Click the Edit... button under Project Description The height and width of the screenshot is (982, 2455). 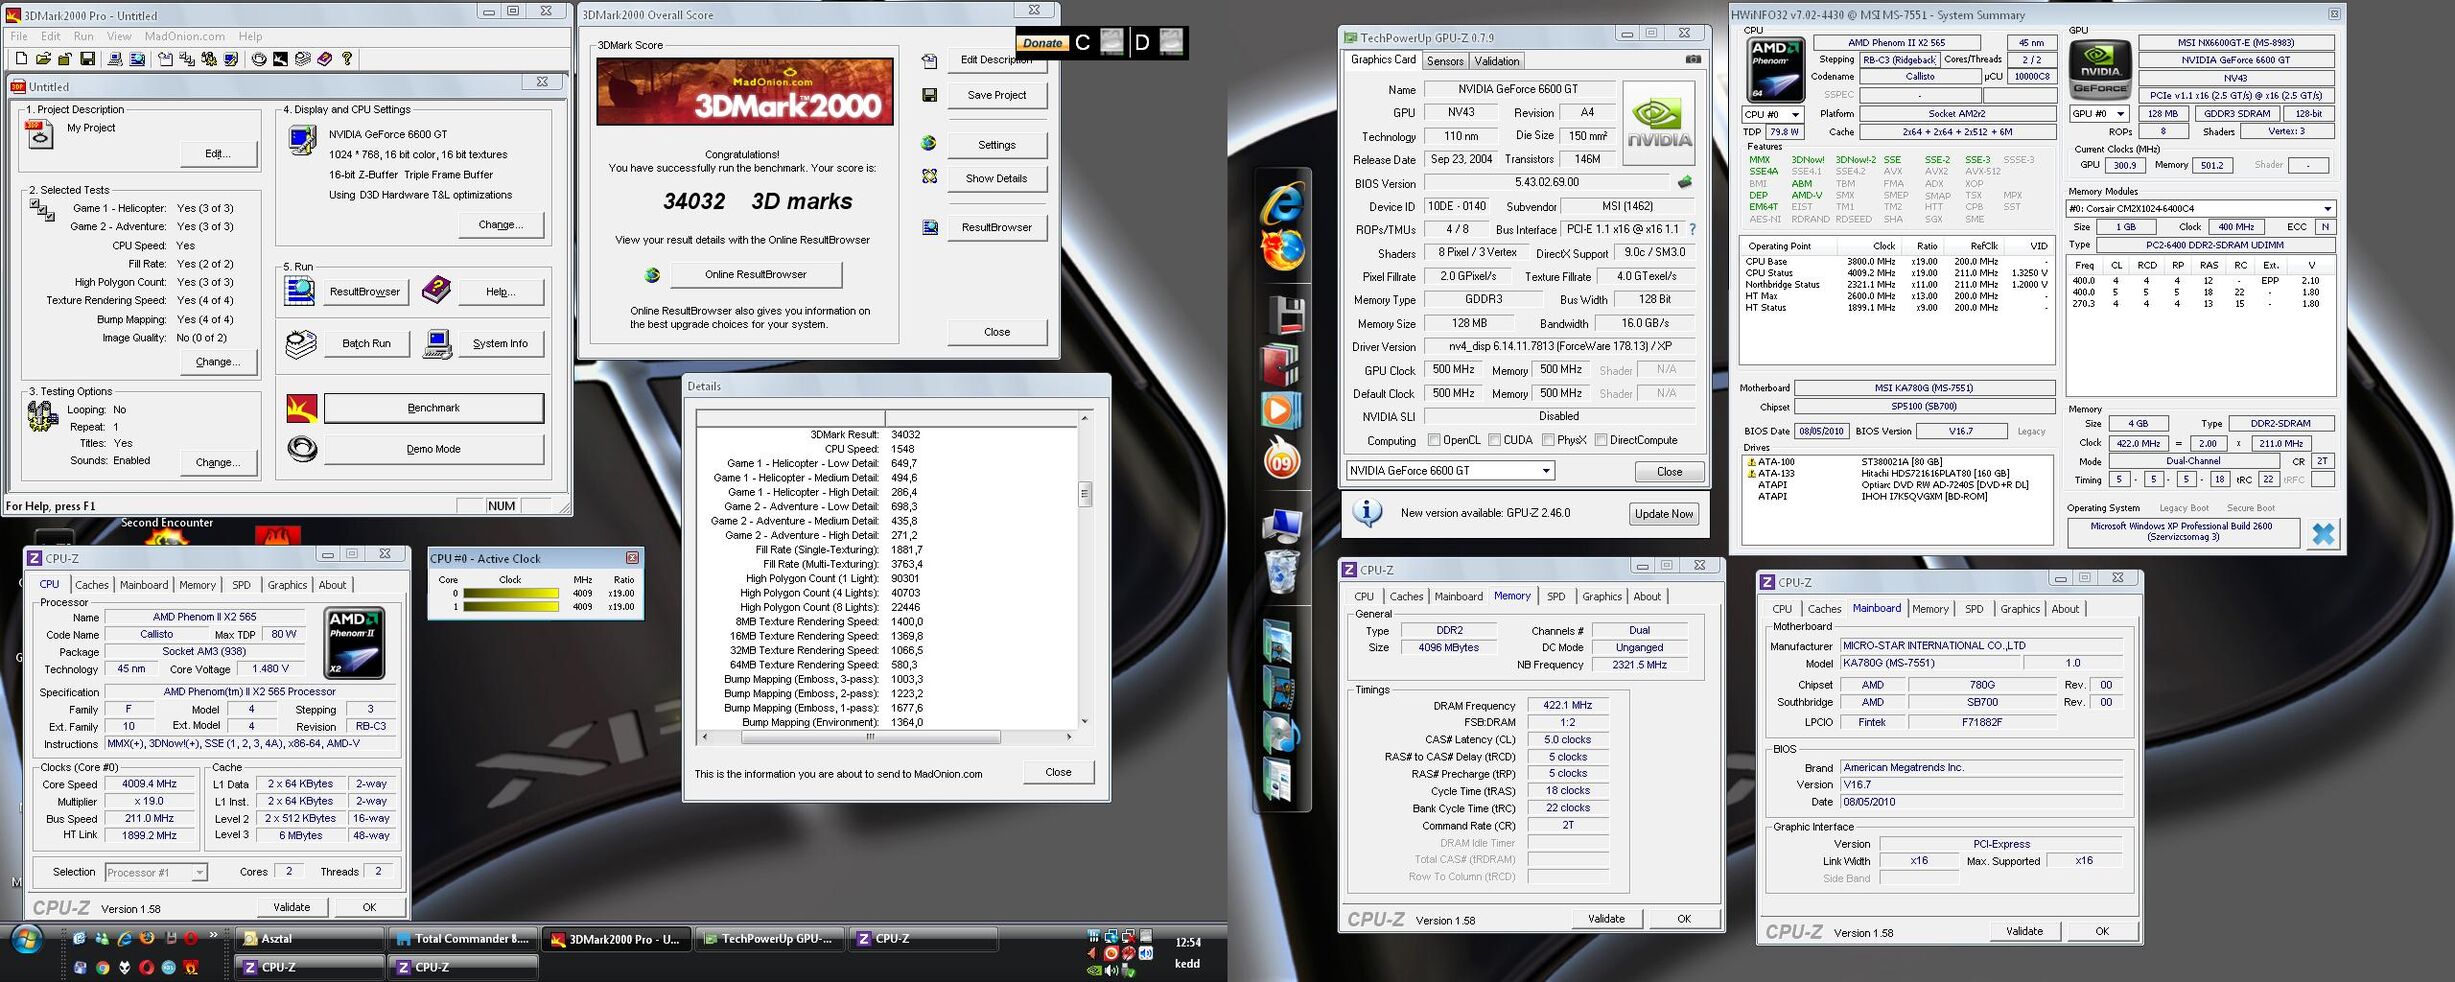[x=218, y=154]
